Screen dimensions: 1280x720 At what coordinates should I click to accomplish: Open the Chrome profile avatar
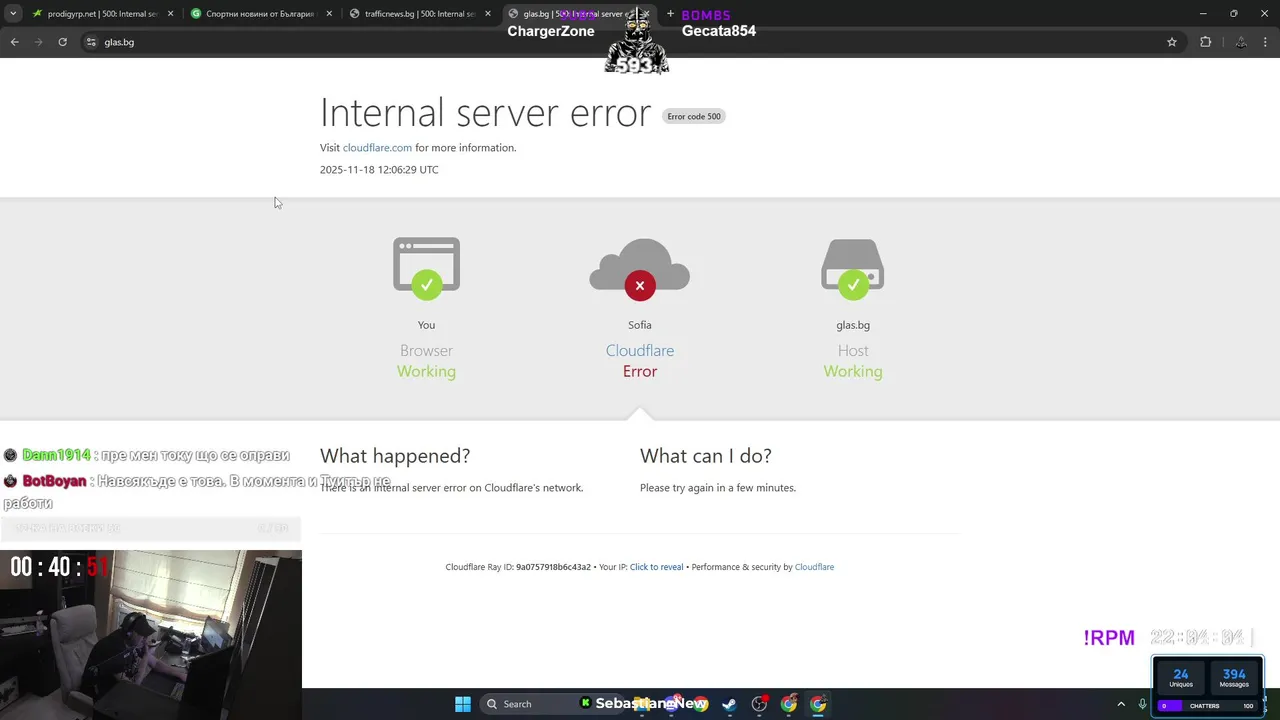click(1241, 42)
